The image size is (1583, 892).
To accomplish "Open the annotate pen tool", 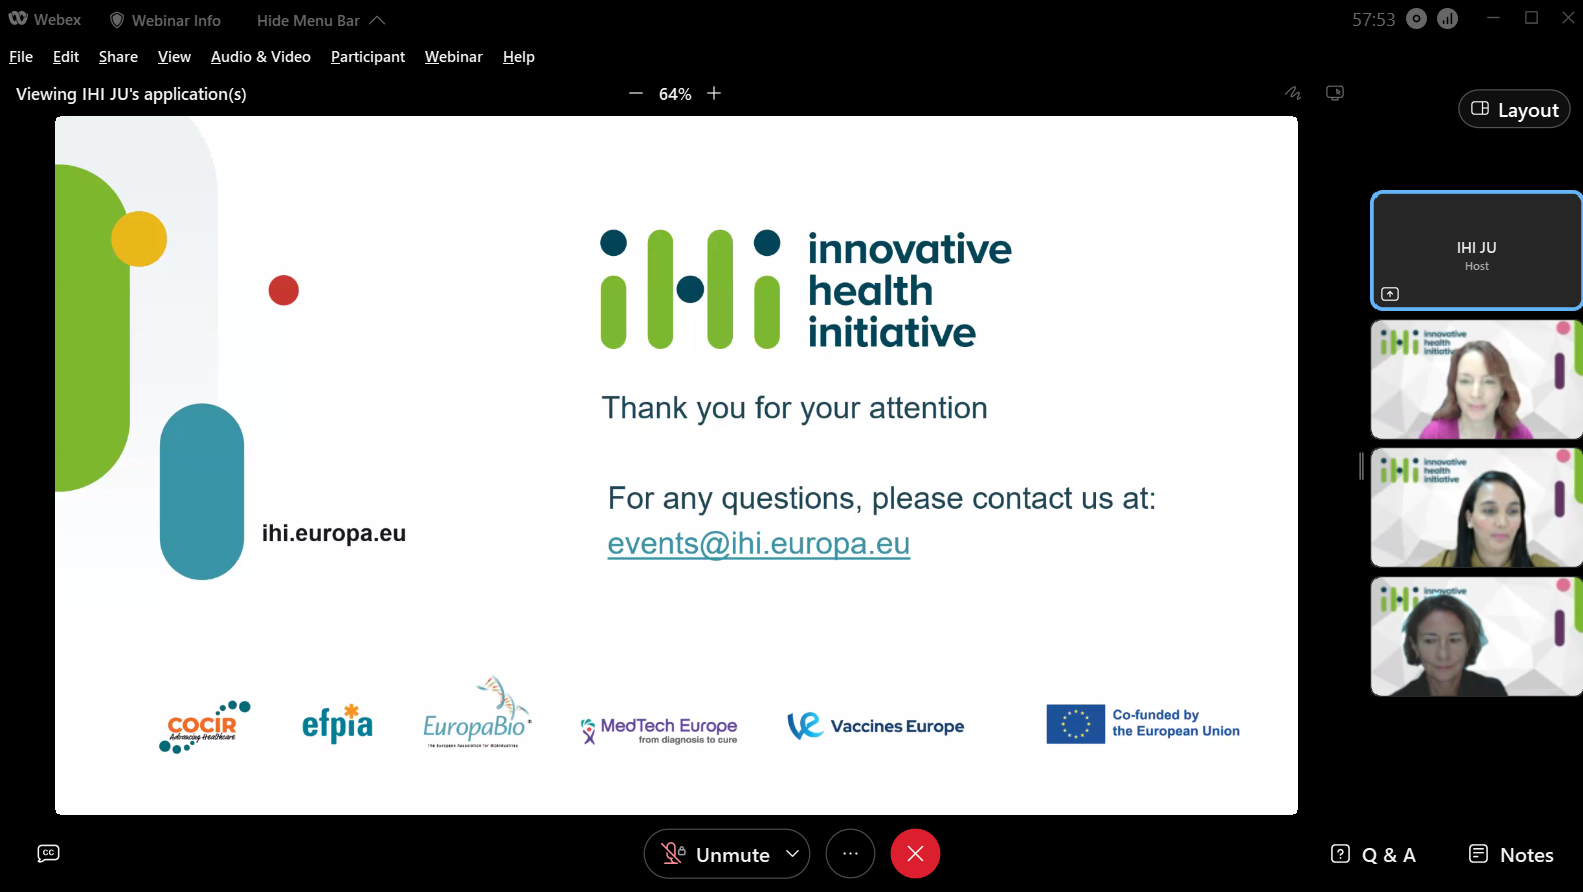I will (x=1293, y=93).
